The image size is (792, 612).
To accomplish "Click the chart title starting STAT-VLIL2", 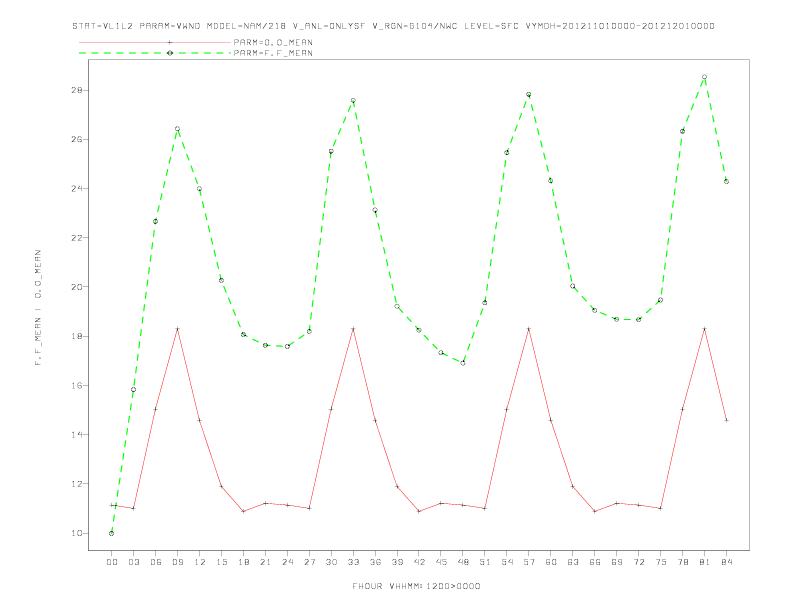I will pyautogui.click(x=393, y=26).
